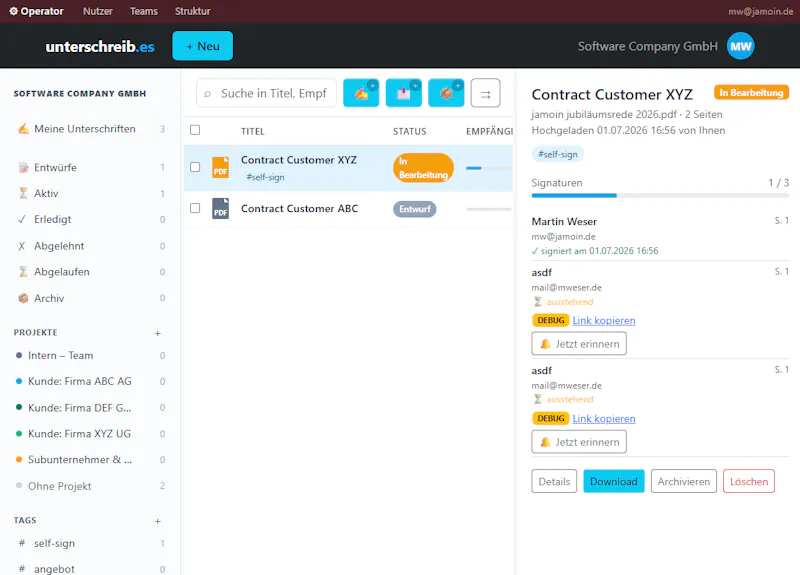Screen dimensions: 800x575
Task: Click the #self-sign tag chip in details panel
Action: click(x=558, y=154)
